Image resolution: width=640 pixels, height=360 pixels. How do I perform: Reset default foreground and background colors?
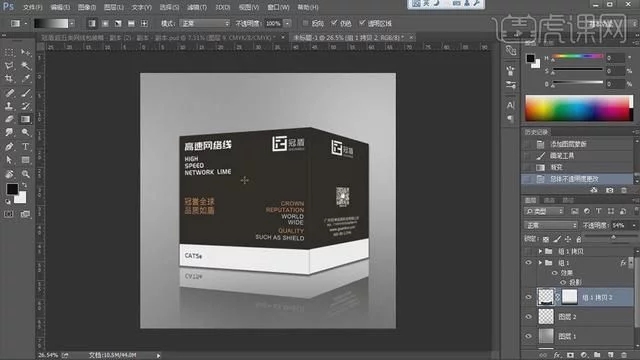(8, 202)
